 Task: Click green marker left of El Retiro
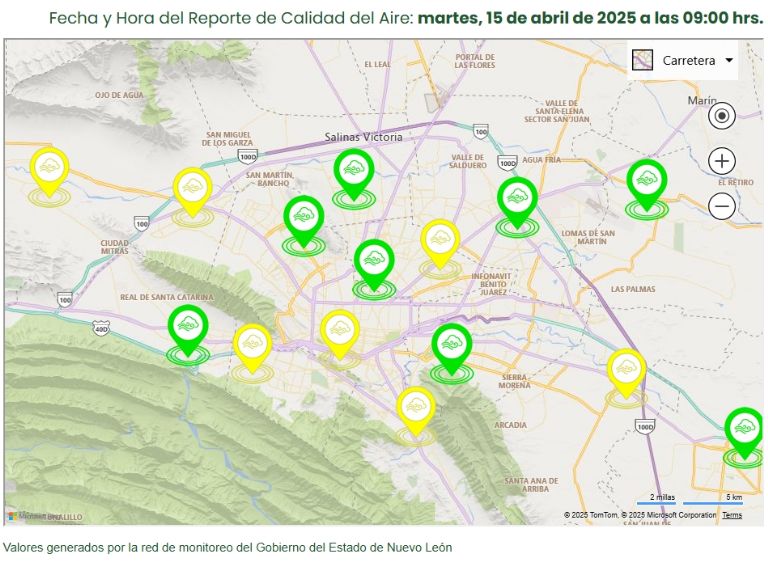[646, 182]
